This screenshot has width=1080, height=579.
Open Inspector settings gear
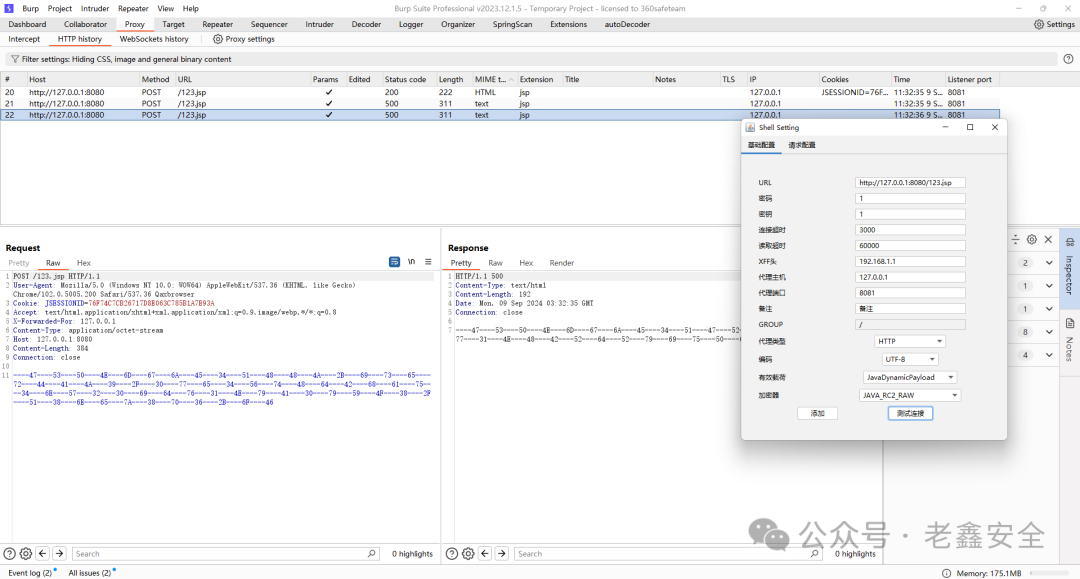1031,240
